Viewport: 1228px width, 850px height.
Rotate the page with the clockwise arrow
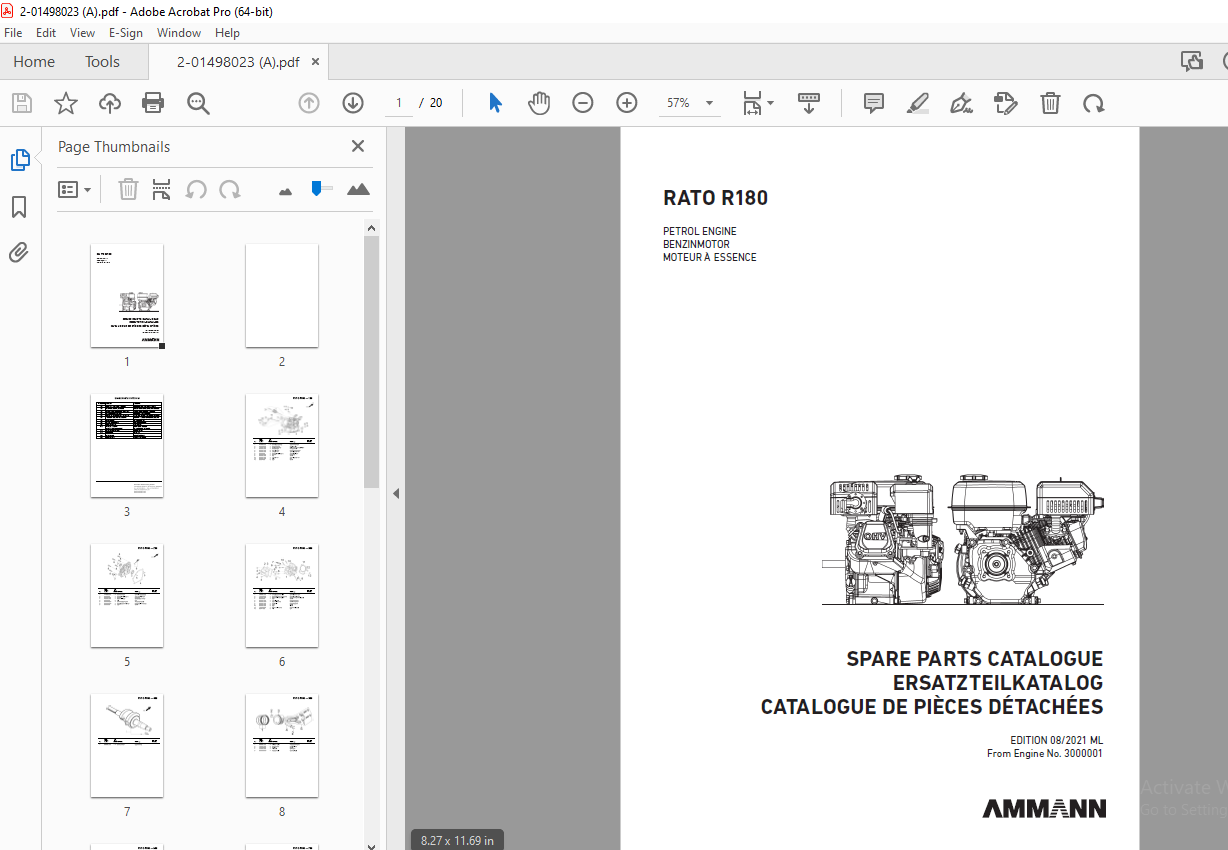point(1094,103)
